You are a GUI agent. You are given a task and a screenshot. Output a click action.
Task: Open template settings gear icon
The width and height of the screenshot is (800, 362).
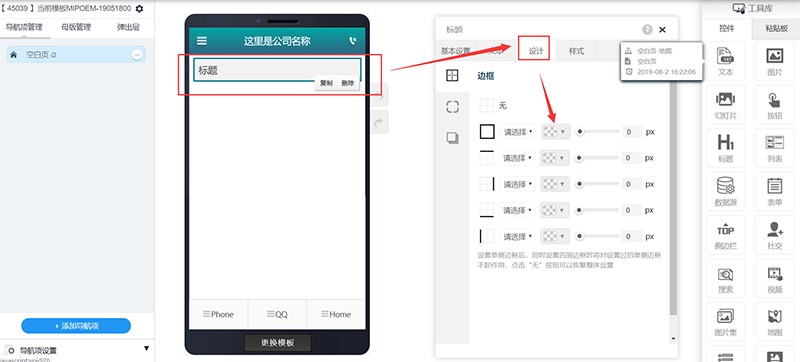139,9
